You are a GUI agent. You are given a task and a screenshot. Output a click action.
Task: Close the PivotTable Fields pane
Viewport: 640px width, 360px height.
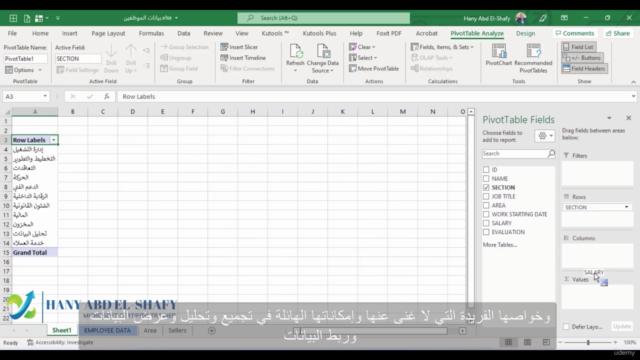[x=629, y=118]
